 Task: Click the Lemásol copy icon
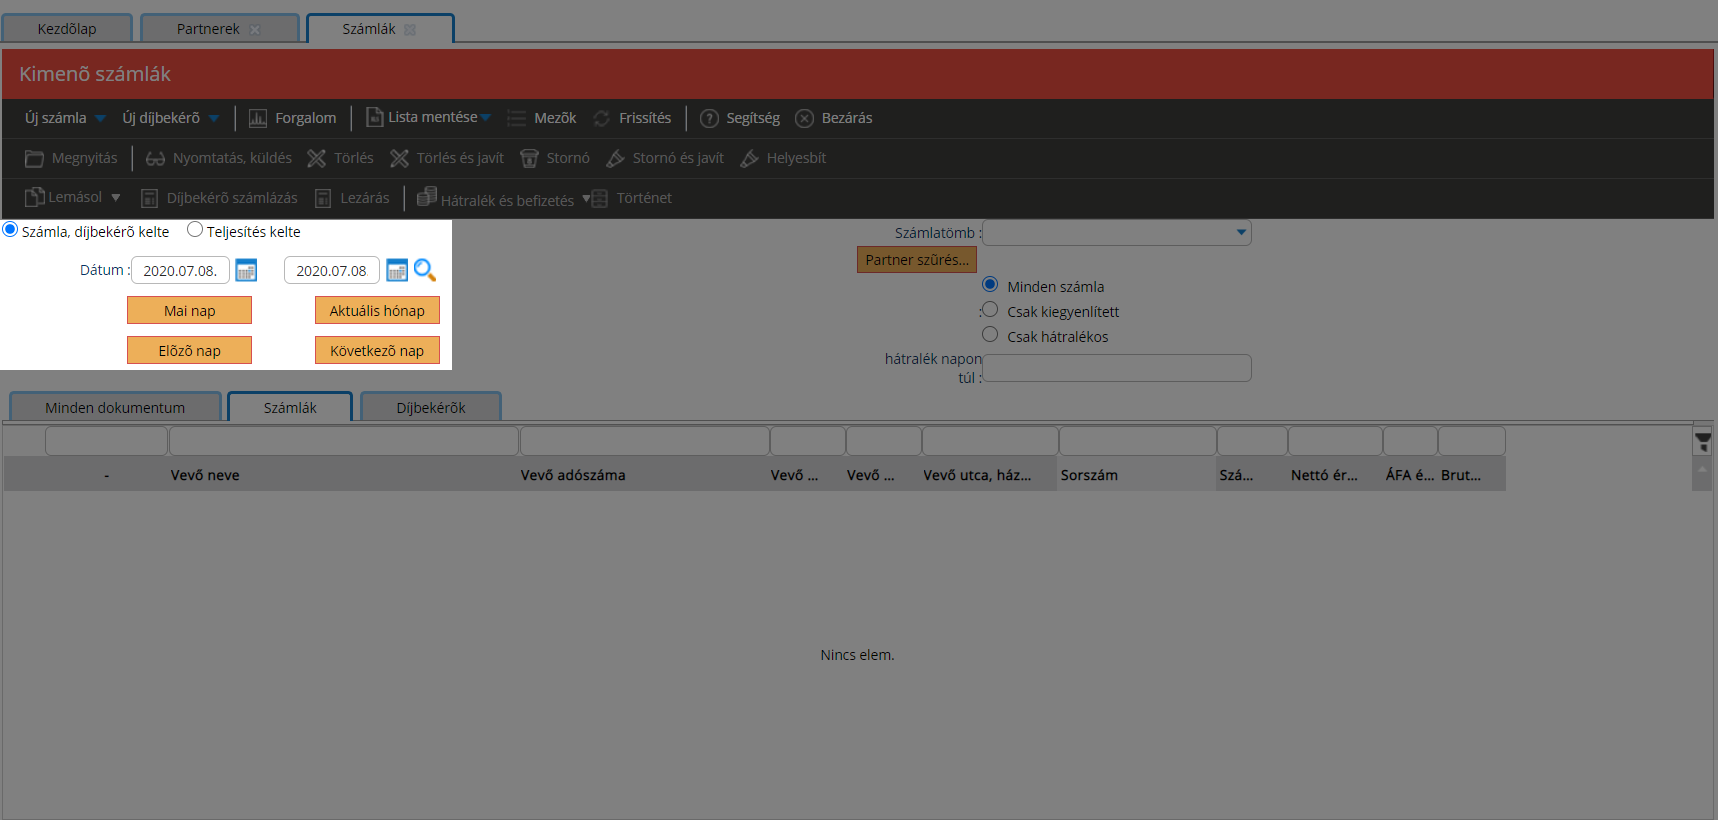[x=34, y=197]
